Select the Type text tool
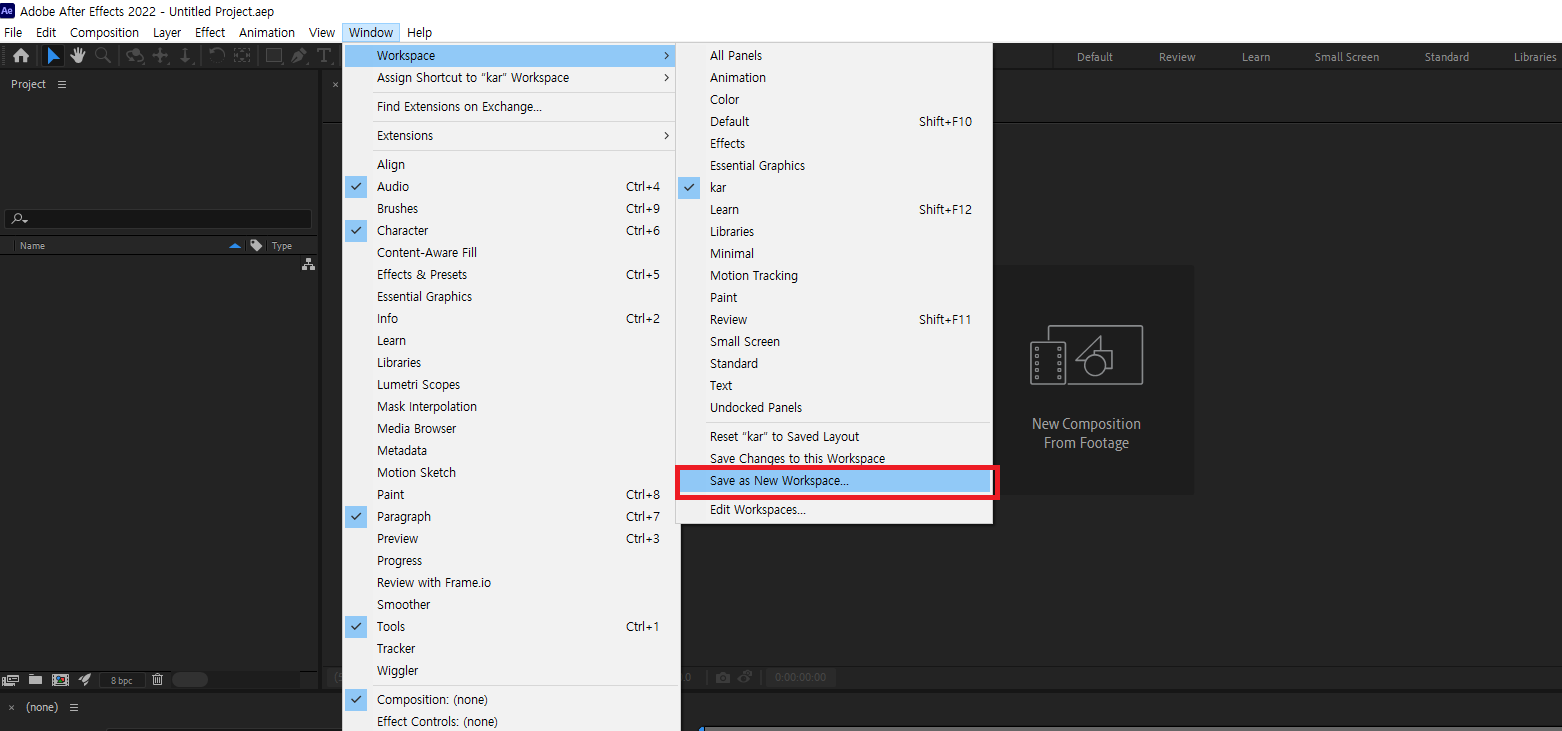The image size is (1562, 731). [324, 56]
